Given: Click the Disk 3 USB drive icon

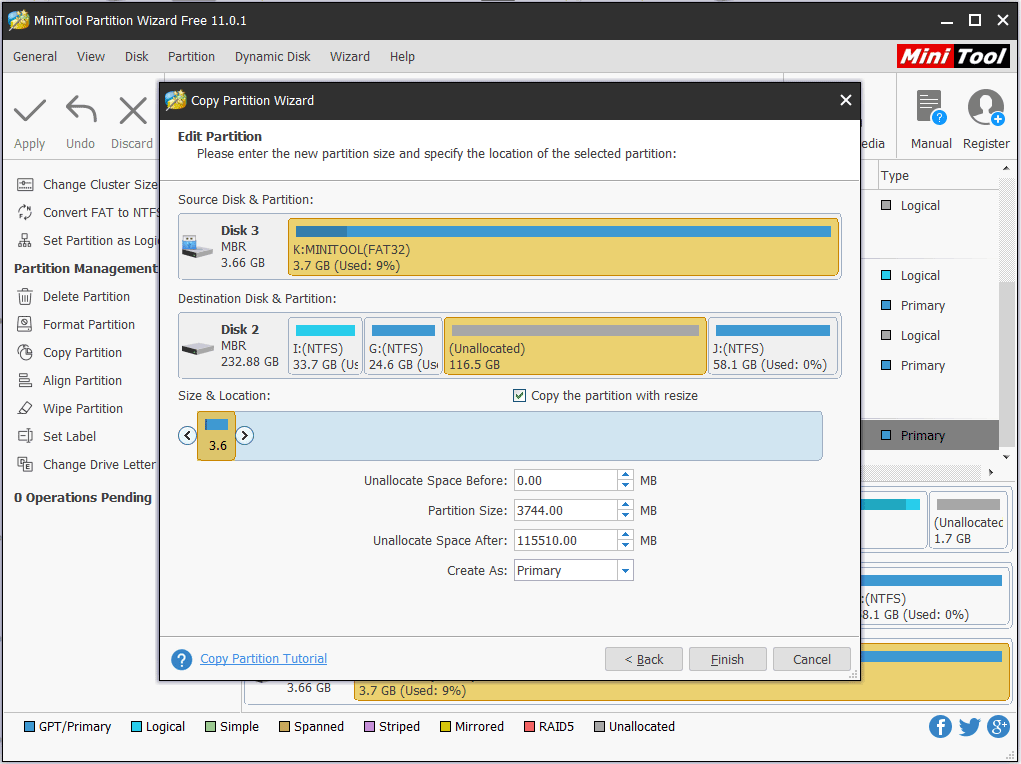Looking at the screenshot, I should 197,247.
